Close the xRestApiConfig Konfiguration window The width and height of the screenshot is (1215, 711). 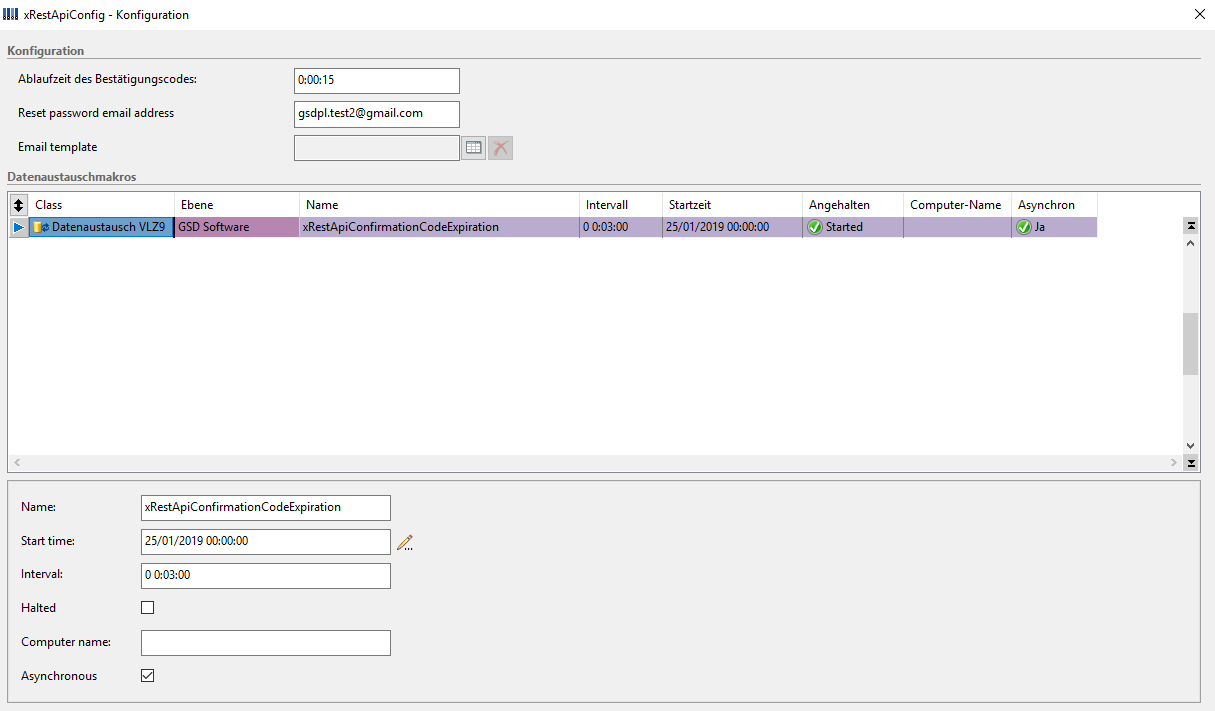tap(1199, 14)
